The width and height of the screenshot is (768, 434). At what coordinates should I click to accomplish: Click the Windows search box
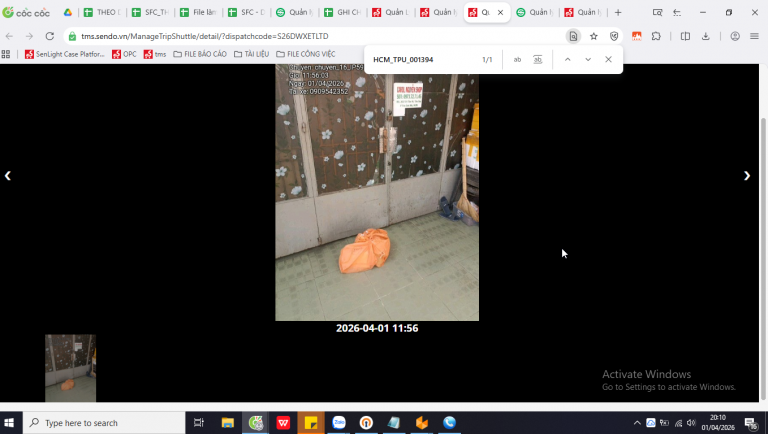pyautogui.click(x=104, y=422)
